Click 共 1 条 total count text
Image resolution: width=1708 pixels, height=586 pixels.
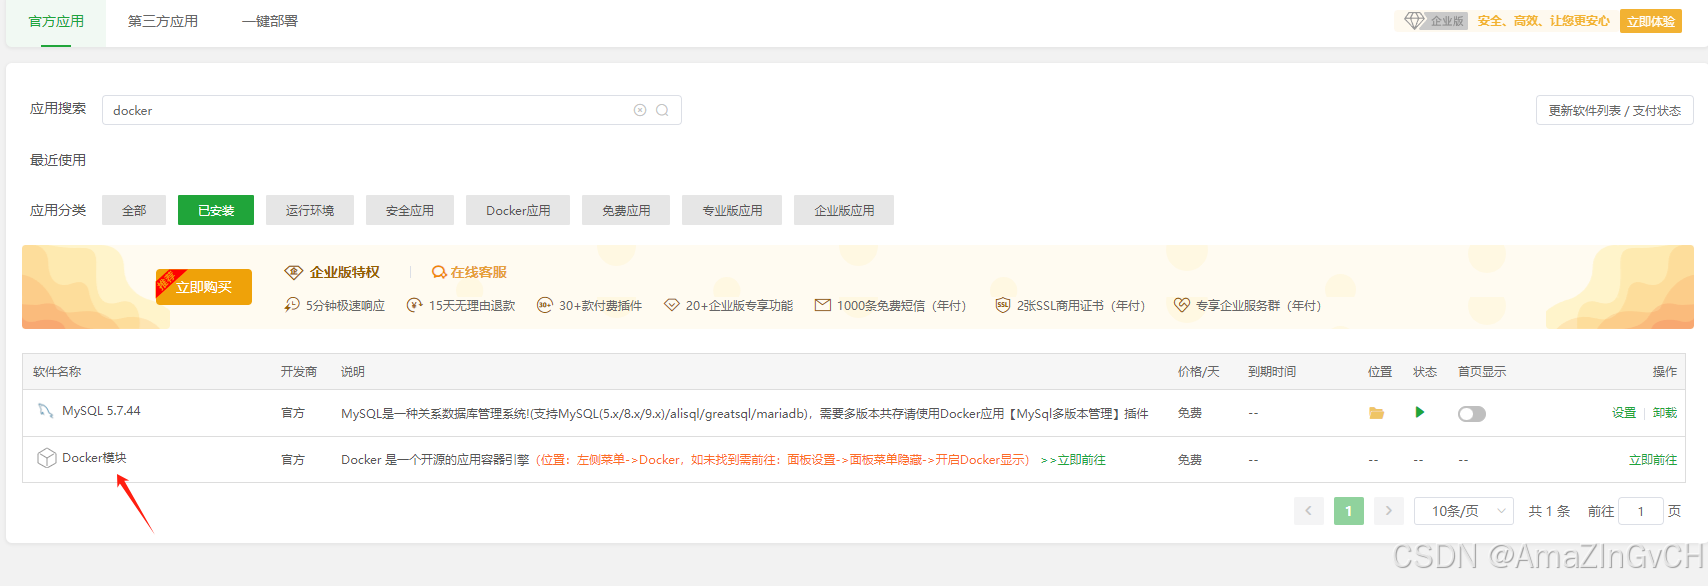point(1549,511)
